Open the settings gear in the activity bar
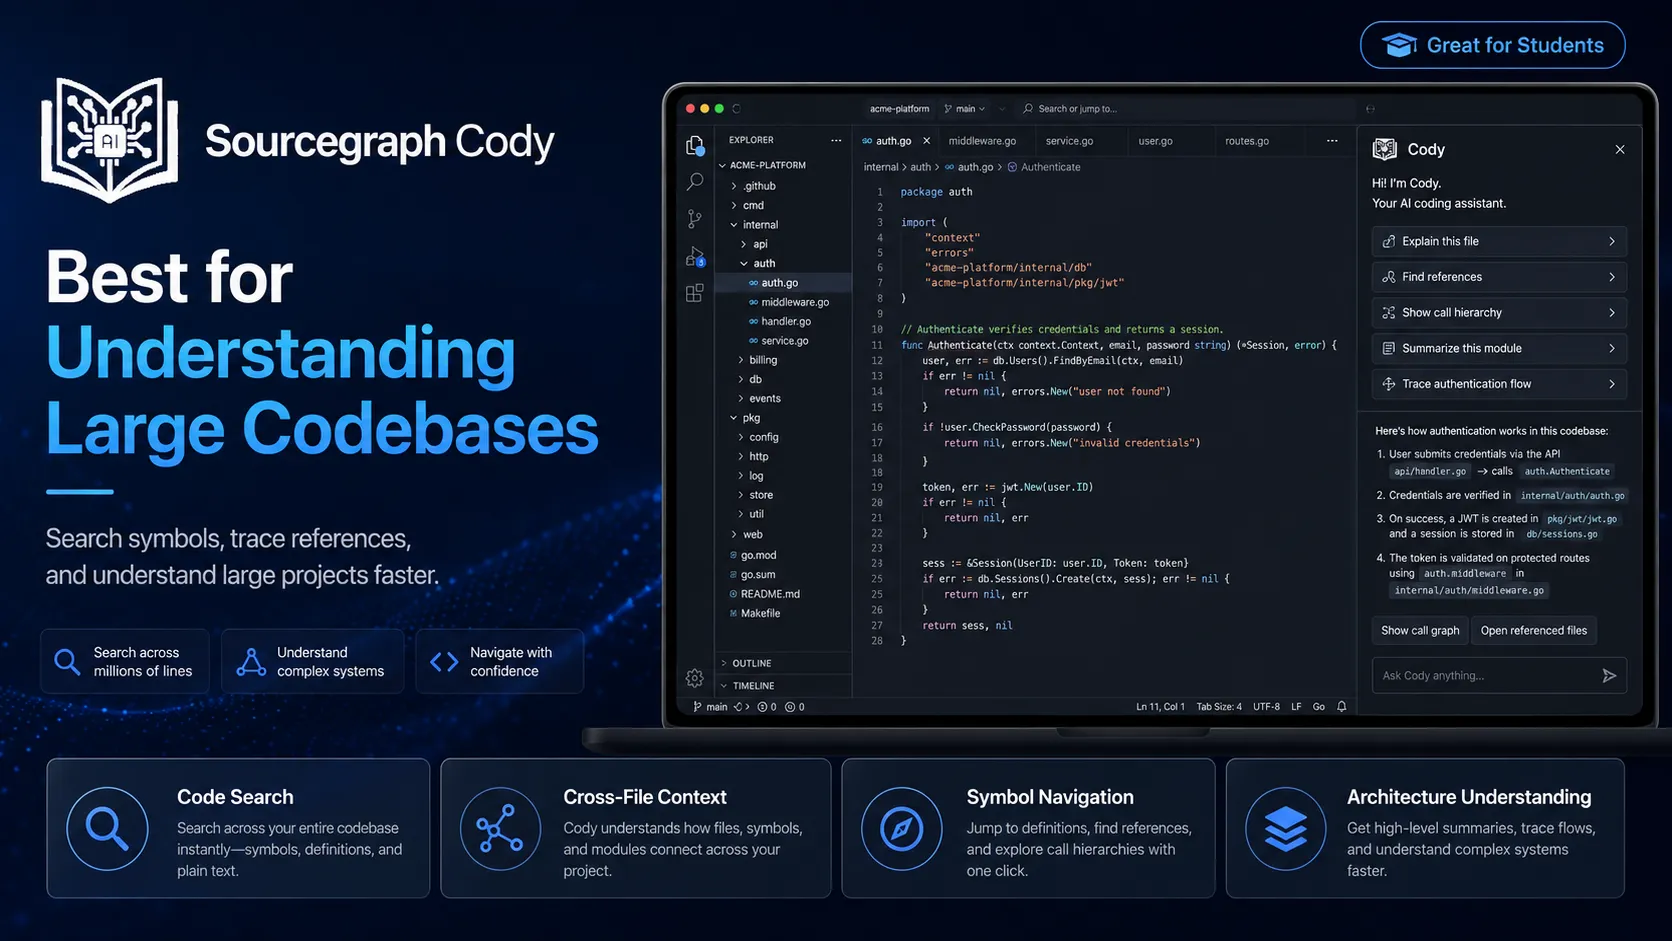The height and width of the screenshot is (941, 1672). click(x=695, y=678)
